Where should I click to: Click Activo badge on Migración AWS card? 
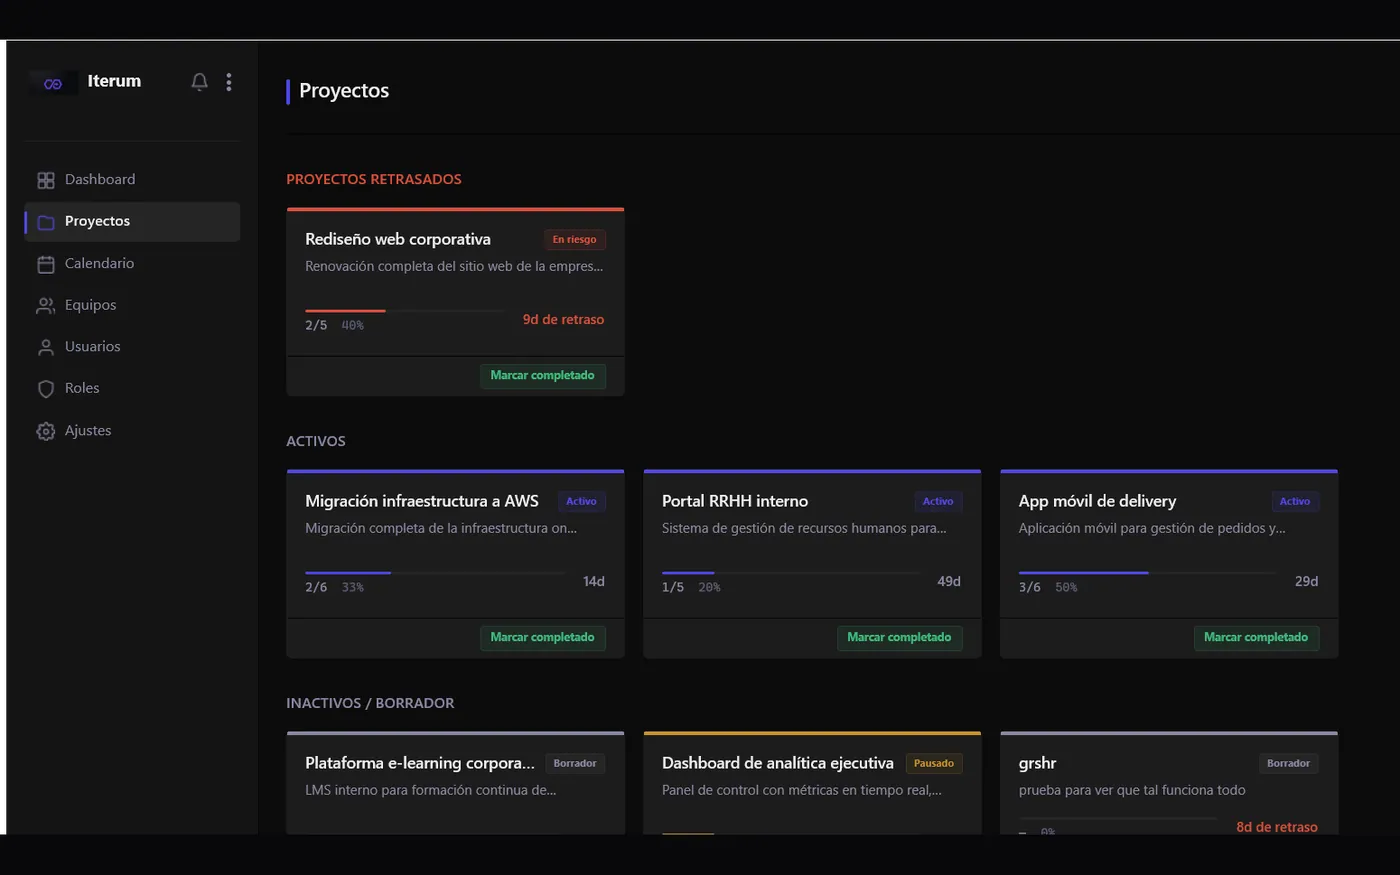[582, 502]
